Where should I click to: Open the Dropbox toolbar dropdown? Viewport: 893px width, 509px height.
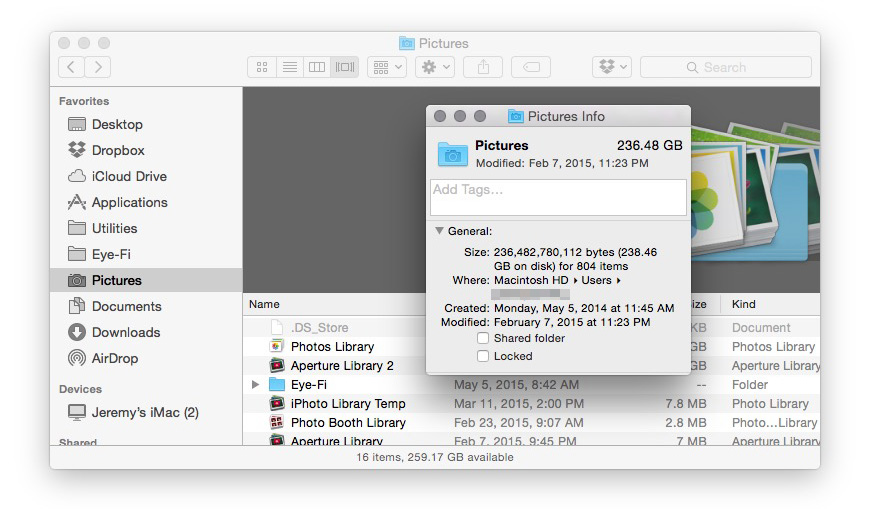[612, 67]
